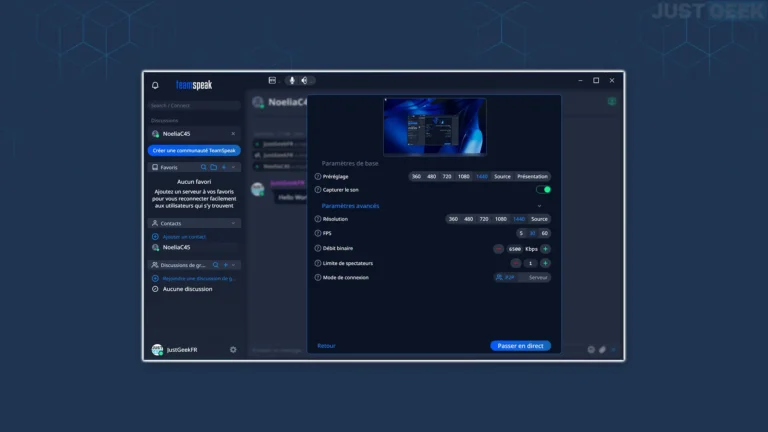This screenshot has height=432, width=768.
Task: Click the Retour link
Action: point(326,346)
